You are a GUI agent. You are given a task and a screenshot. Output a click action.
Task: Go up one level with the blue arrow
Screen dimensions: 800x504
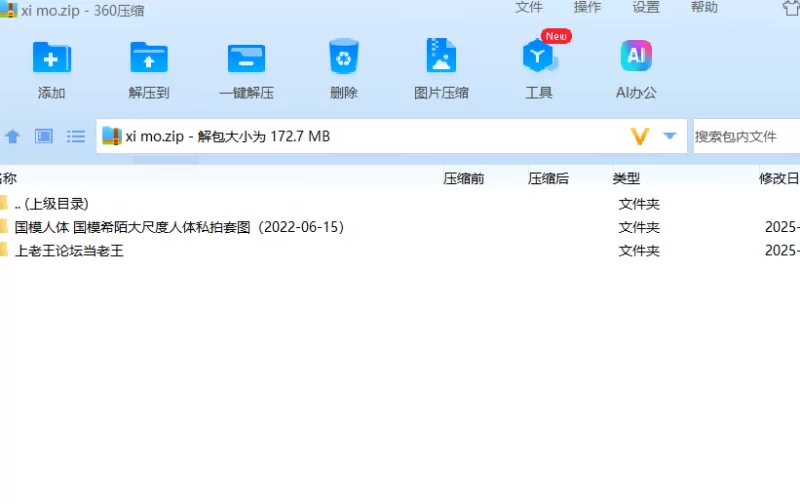click(13, 136)
